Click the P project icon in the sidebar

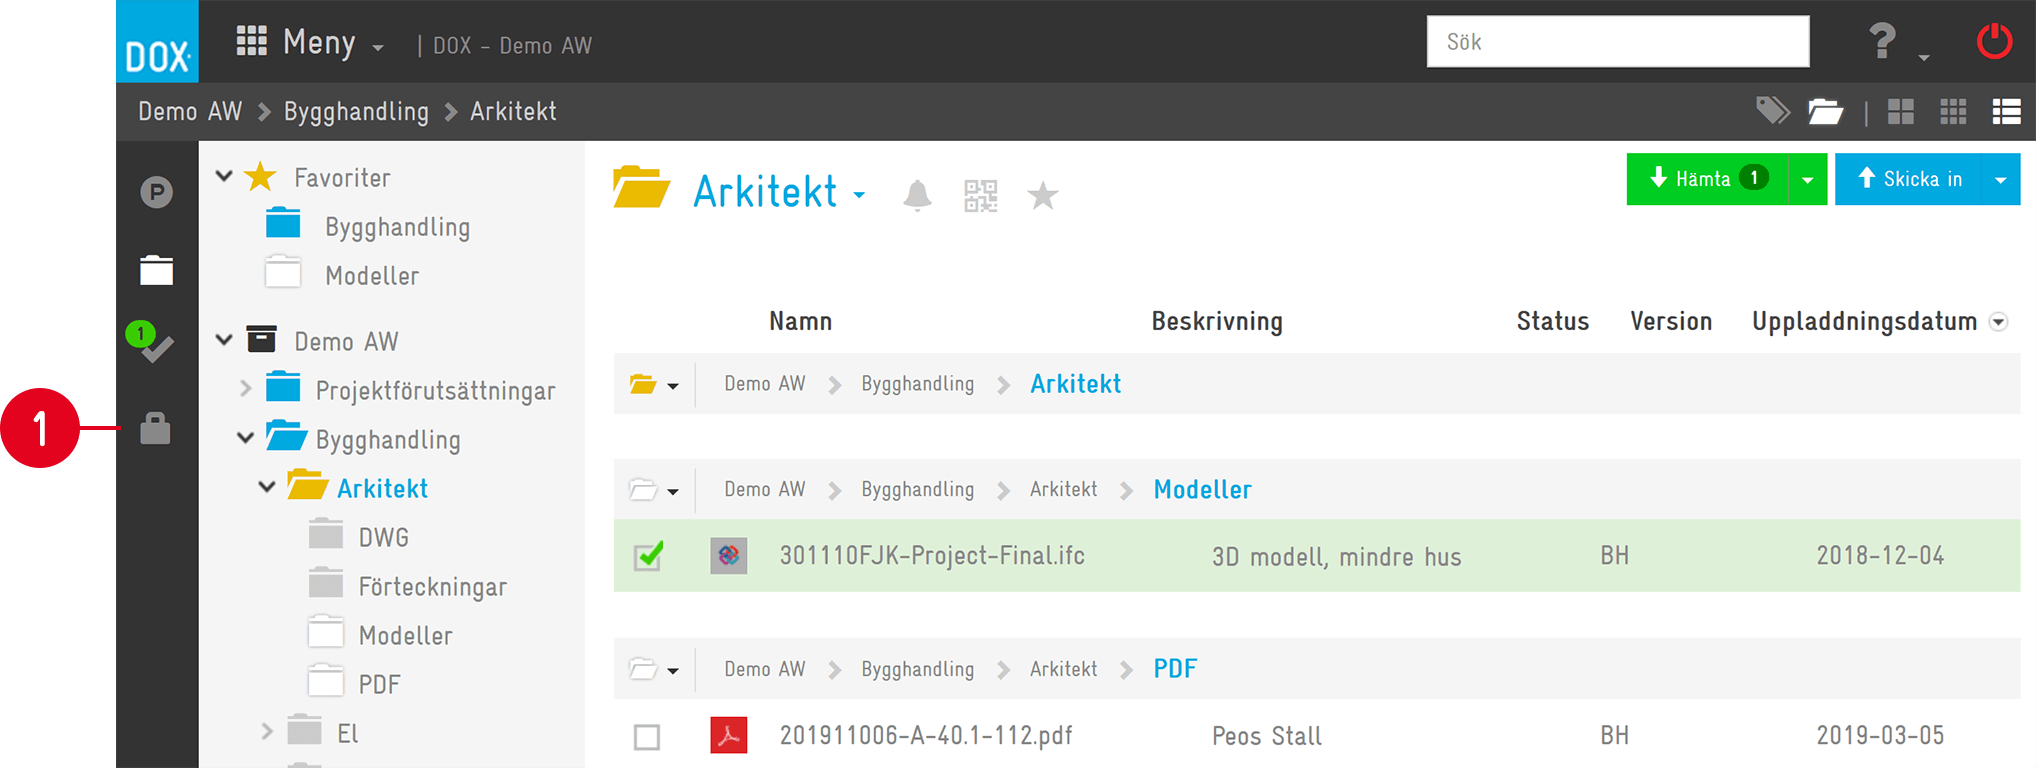tap(156, 192)
